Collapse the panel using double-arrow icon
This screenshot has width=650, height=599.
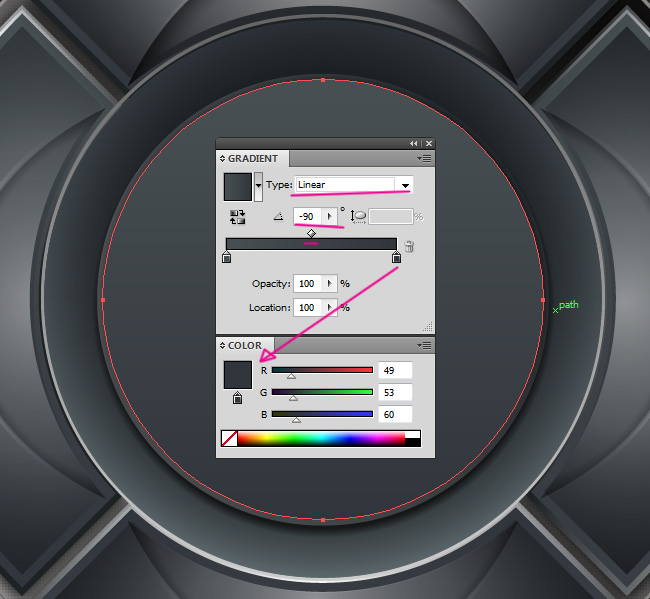coord(414,143)
